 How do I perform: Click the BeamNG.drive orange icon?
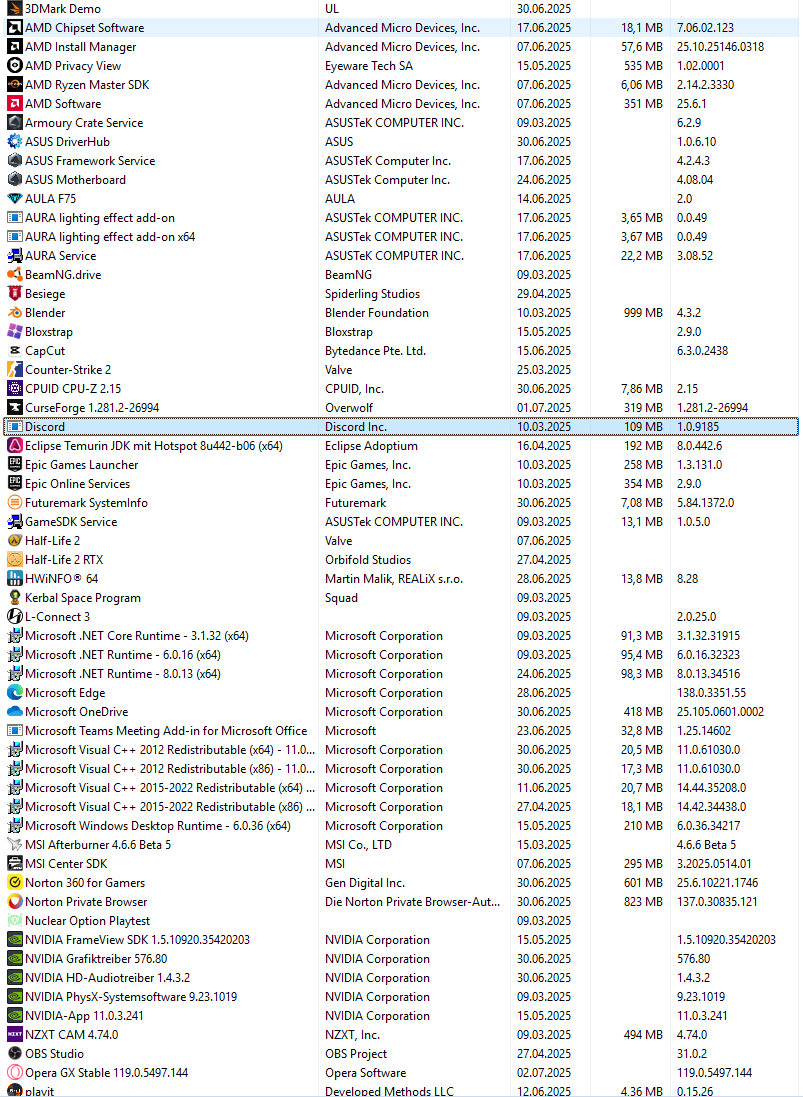pyautogui.click(x=15, y=275)
